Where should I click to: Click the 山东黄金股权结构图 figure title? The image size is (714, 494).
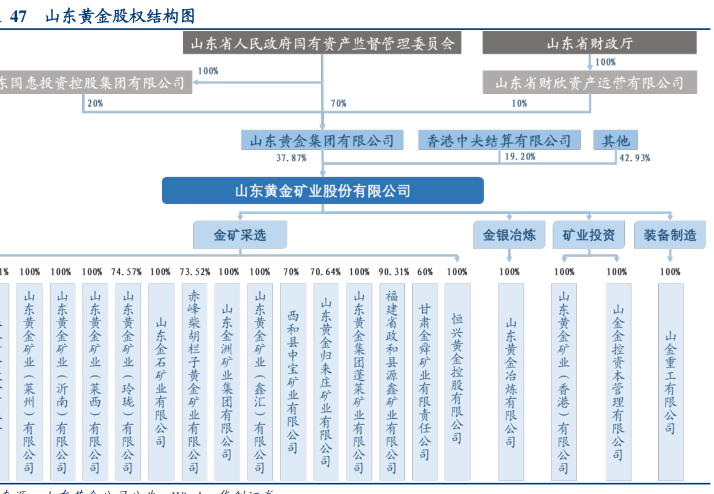[122, 14]
